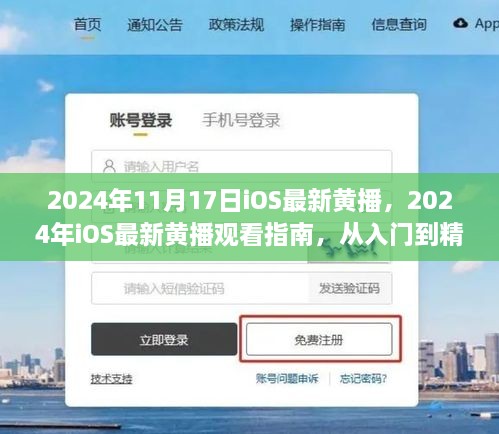
Task: Go to 政策法规 page
Action: (236, 25)
